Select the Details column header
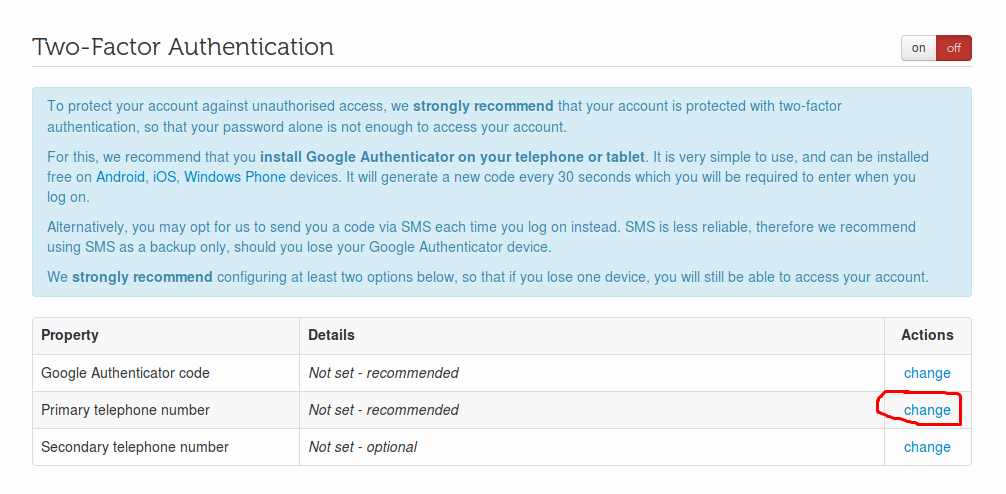 [331, 335]
